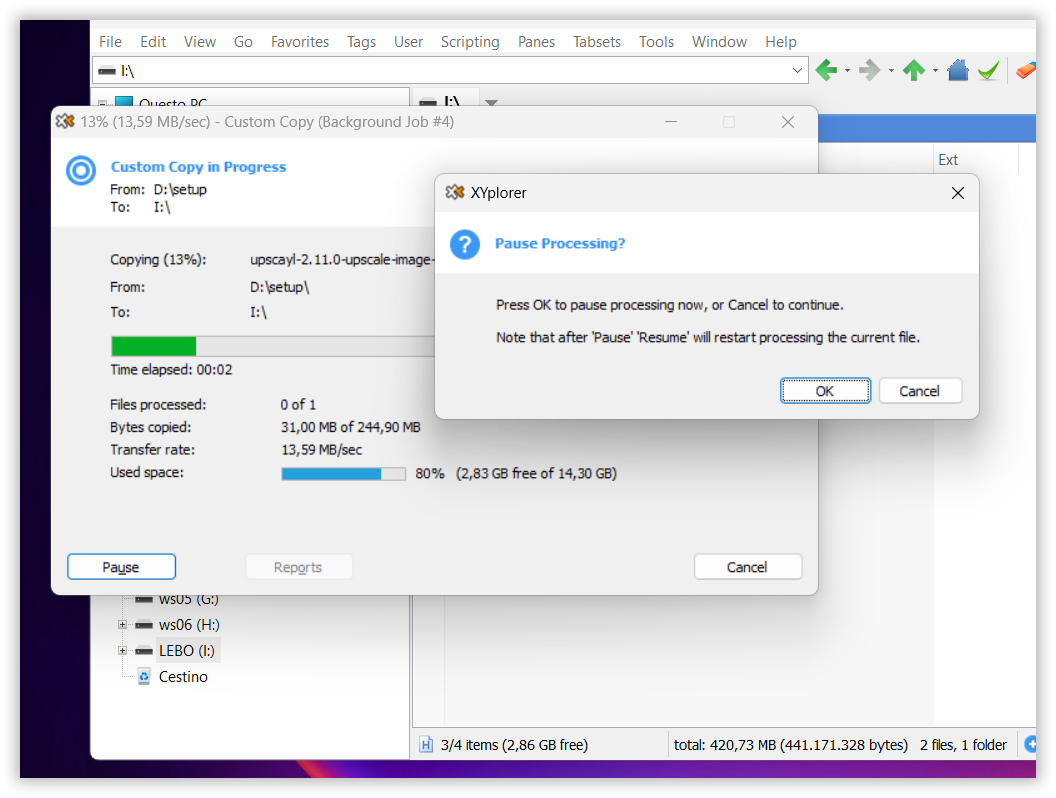Viewport: 1056px width, 798px height.
Task: Click the Pause button in copy window
Action: tap(121, 567)
